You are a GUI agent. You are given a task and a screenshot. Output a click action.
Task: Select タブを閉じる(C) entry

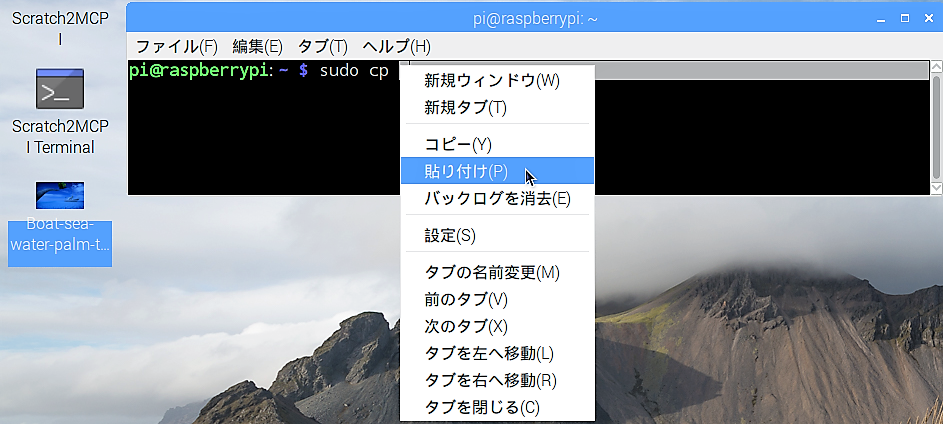point(497,408)
